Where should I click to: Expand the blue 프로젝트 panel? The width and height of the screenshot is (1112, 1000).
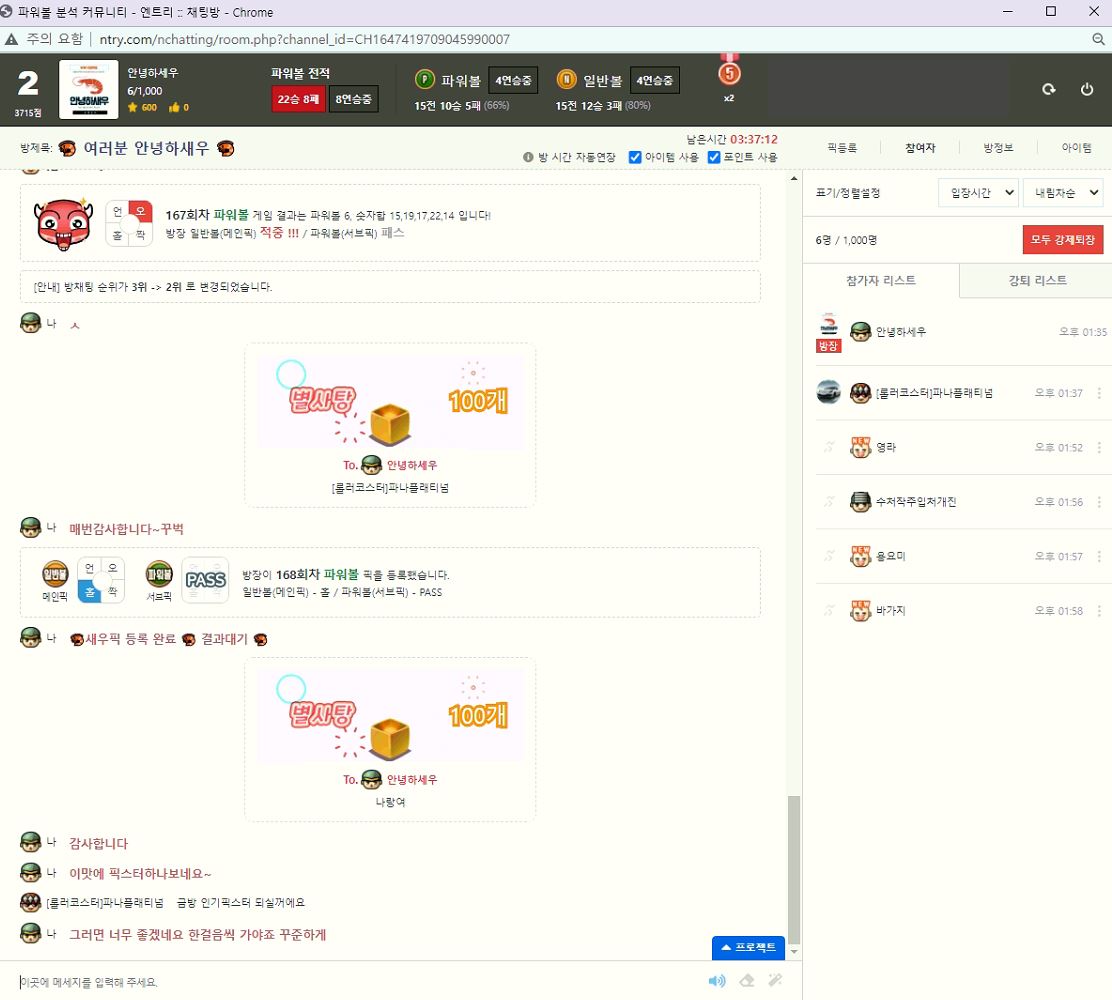click(x=748, y=947)
